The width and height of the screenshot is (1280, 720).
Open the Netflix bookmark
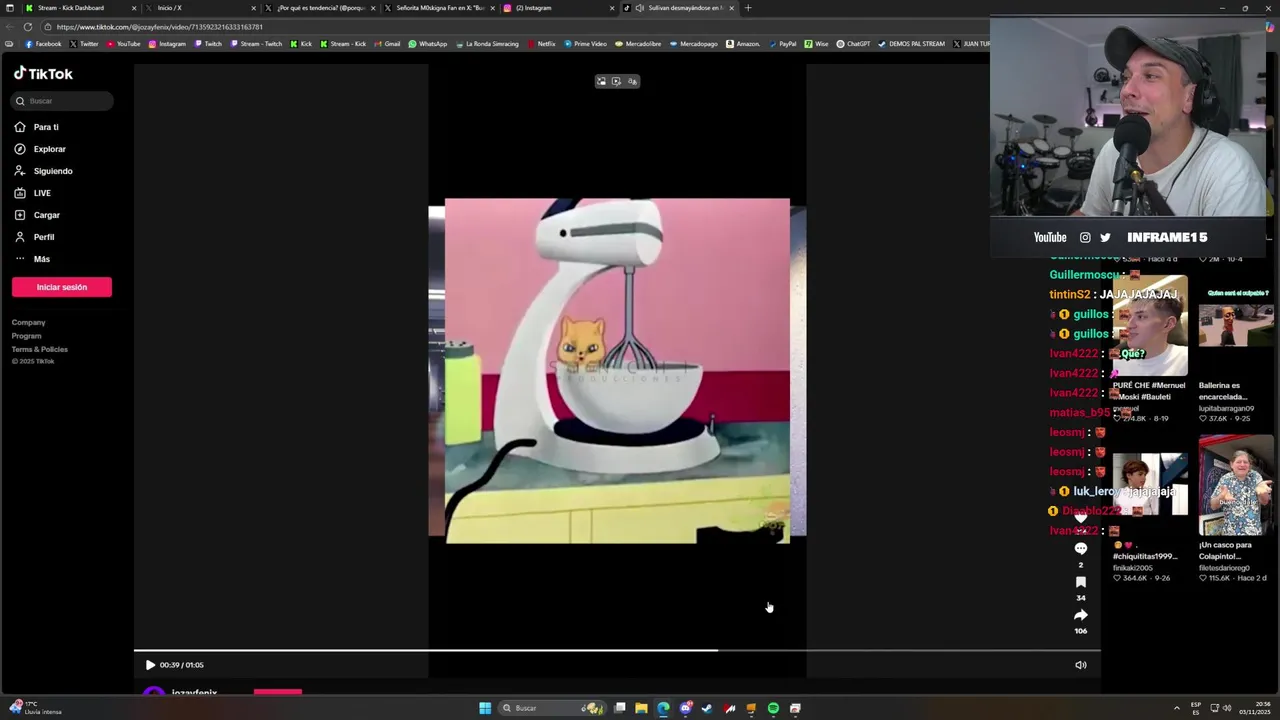click(541, 44)
